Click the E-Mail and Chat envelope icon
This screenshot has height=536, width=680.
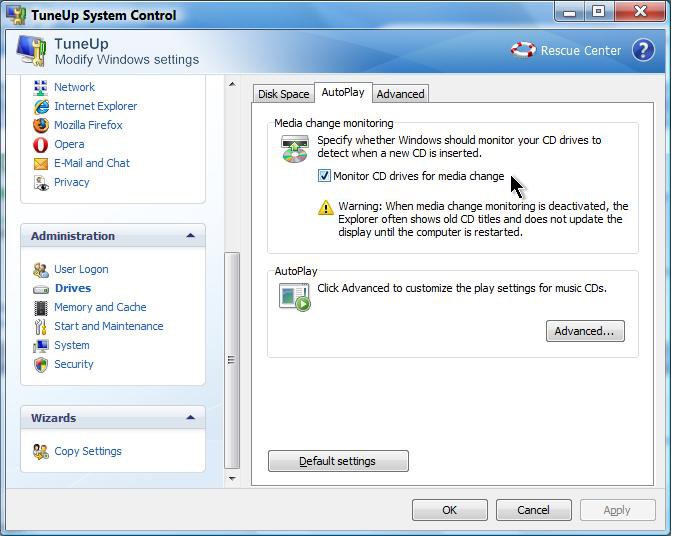41,164
